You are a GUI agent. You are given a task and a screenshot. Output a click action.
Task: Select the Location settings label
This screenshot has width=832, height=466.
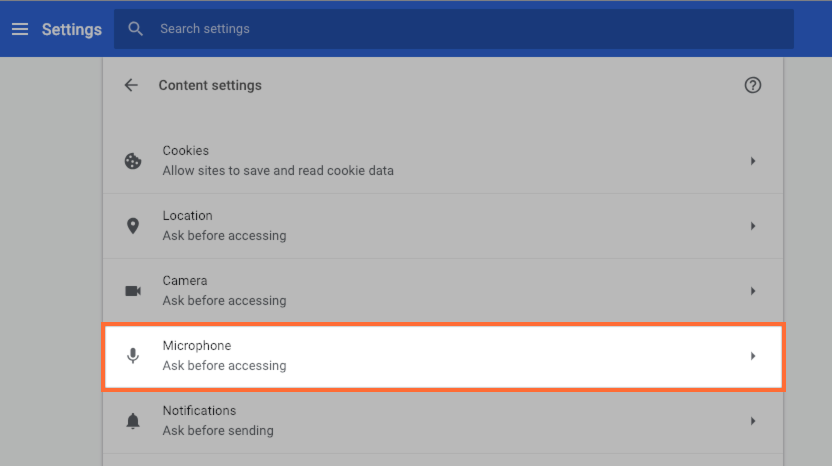coord(188,216)
